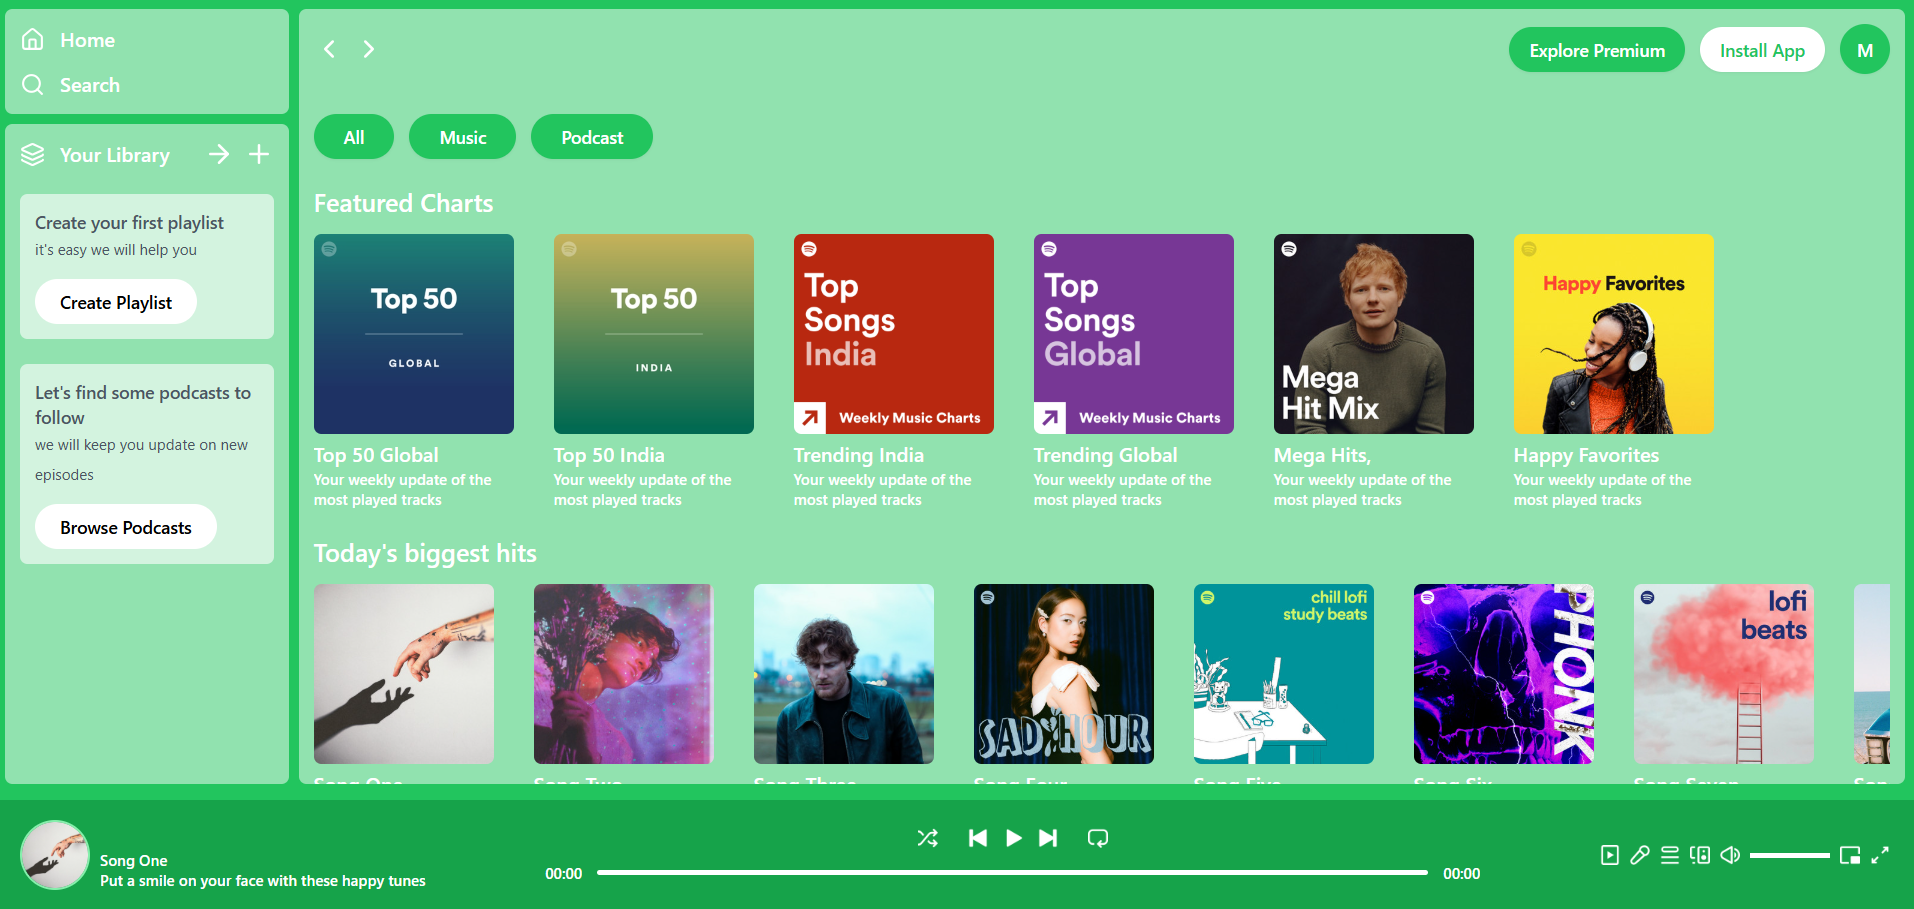Click the Search label in sidebar
The width and height of the screenshot is (1914, 909).
(90, 85)
